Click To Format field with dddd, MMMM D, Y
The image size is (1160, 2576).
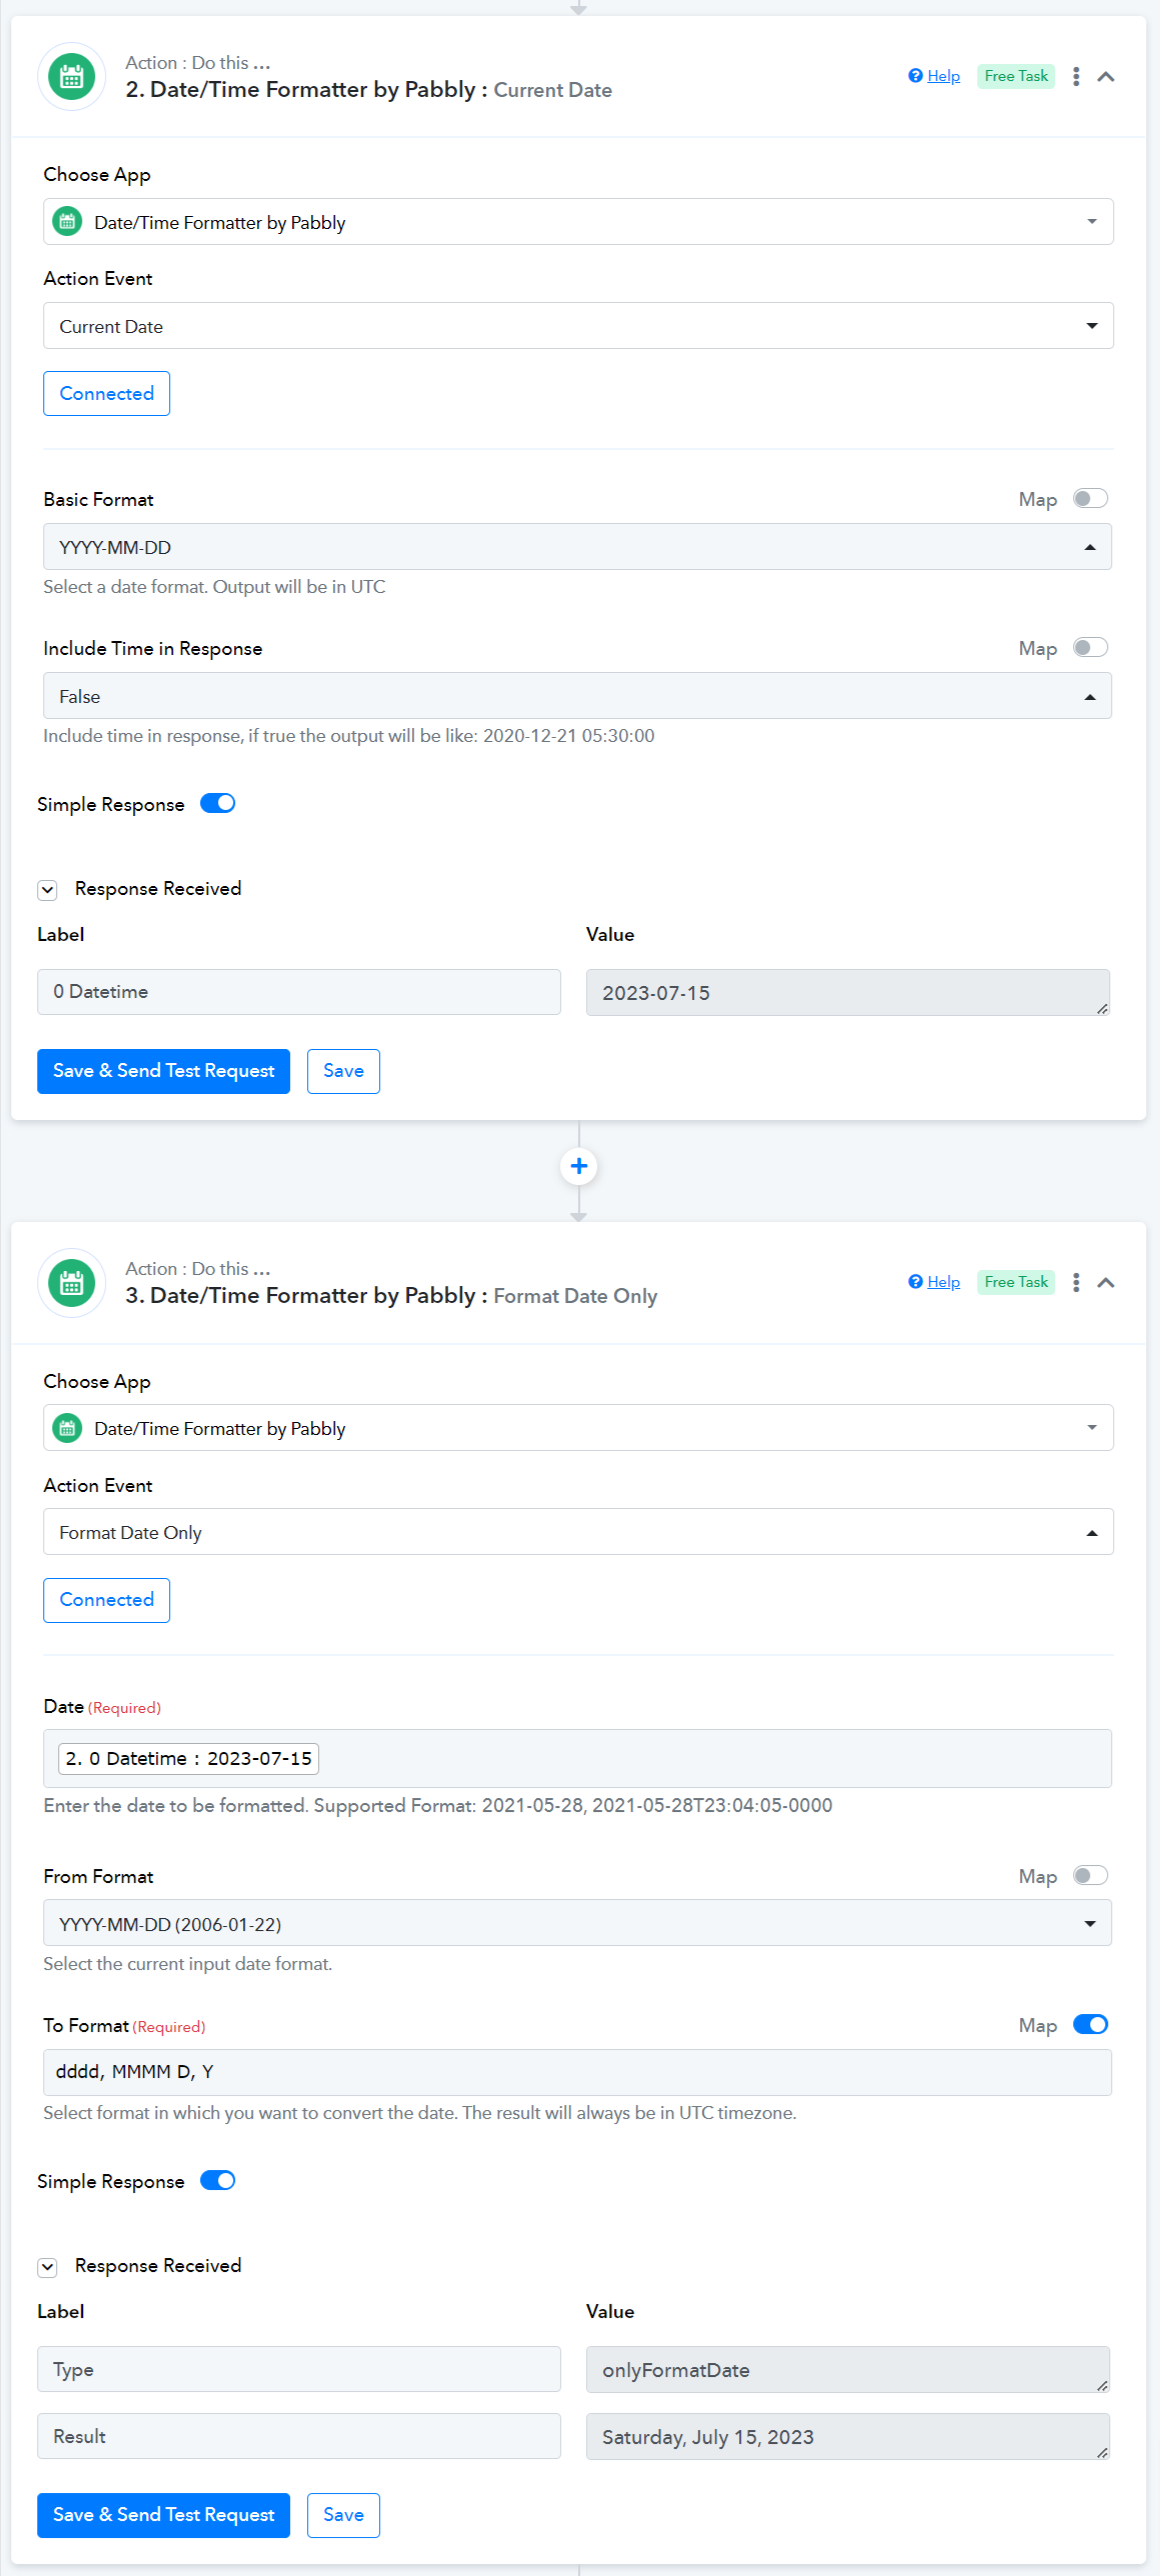[577, 2072]
